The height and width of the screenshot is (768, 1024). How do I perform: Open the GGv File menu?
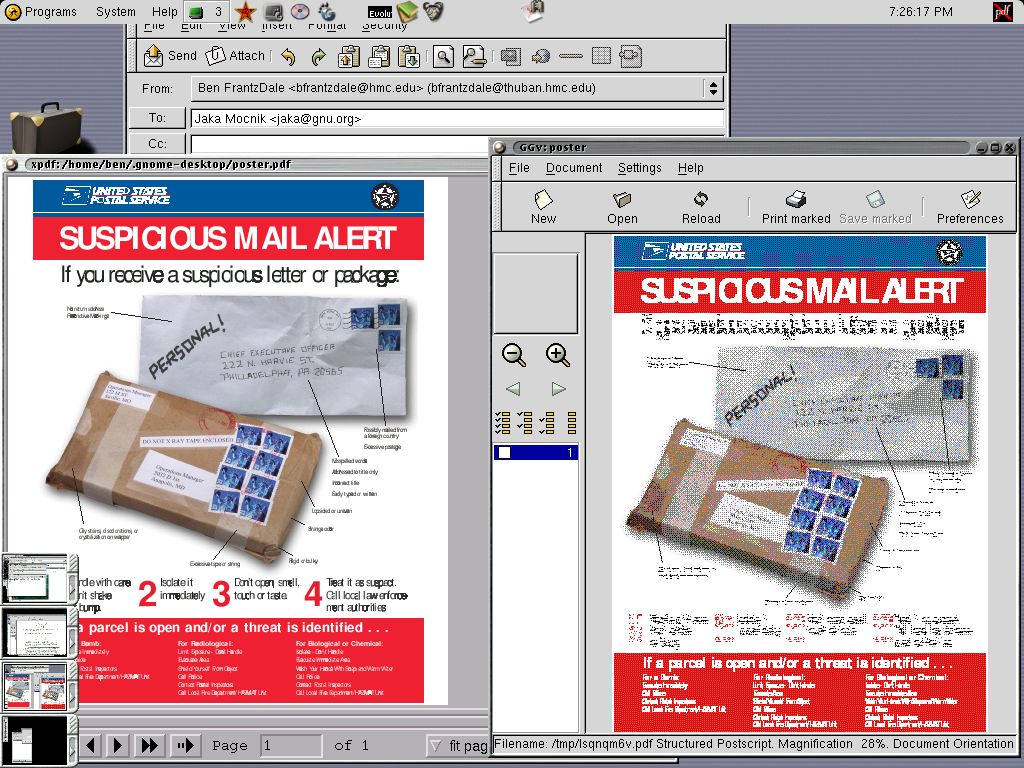click(x=519, y=168)
